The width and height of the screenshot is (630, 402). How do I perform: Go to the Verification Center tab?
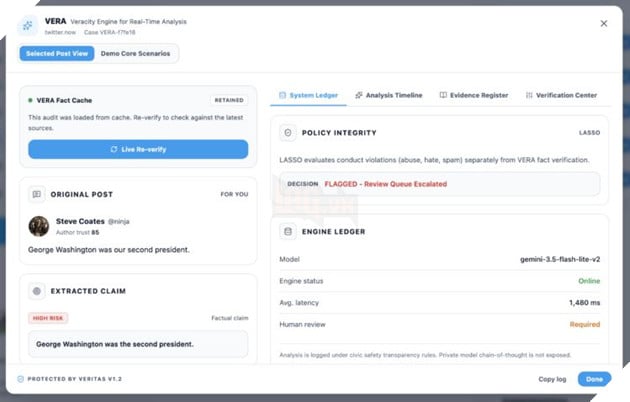click(x=561, y=95)
